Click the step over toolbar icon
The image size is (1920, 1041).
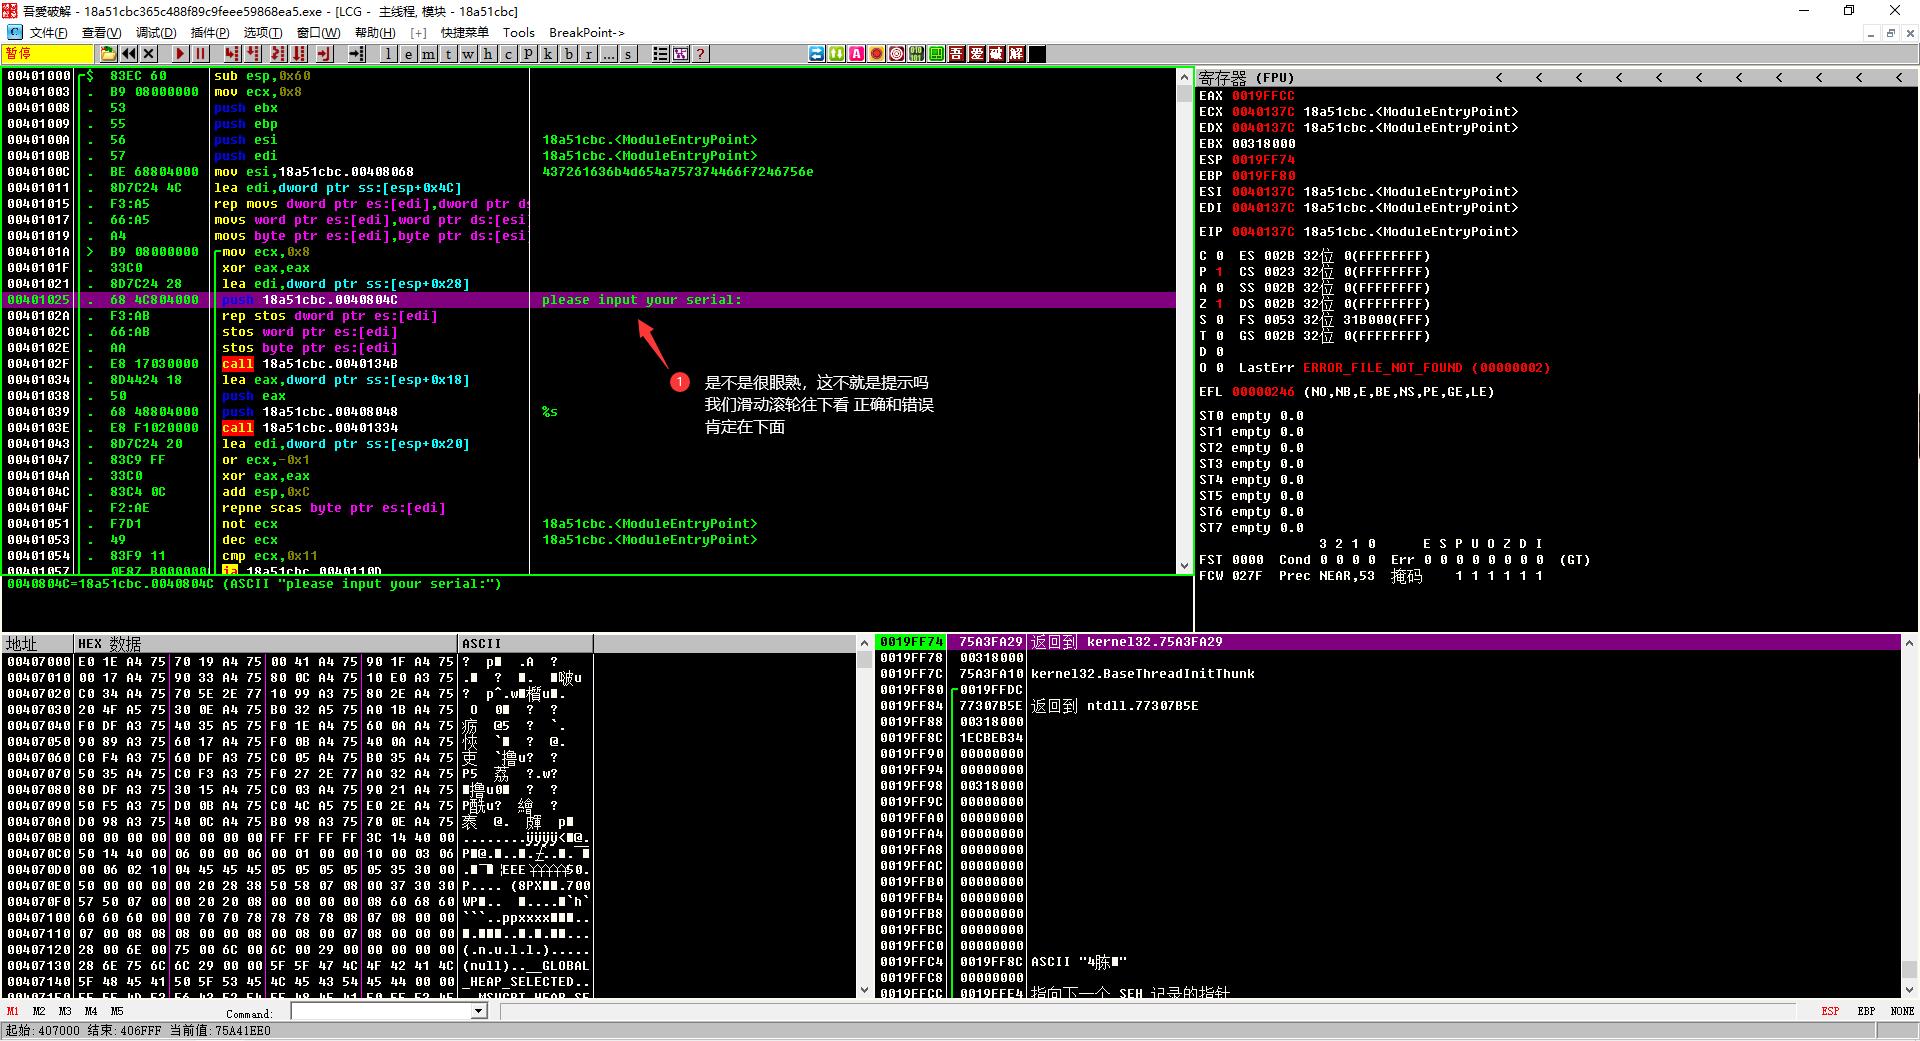(254, 54)
